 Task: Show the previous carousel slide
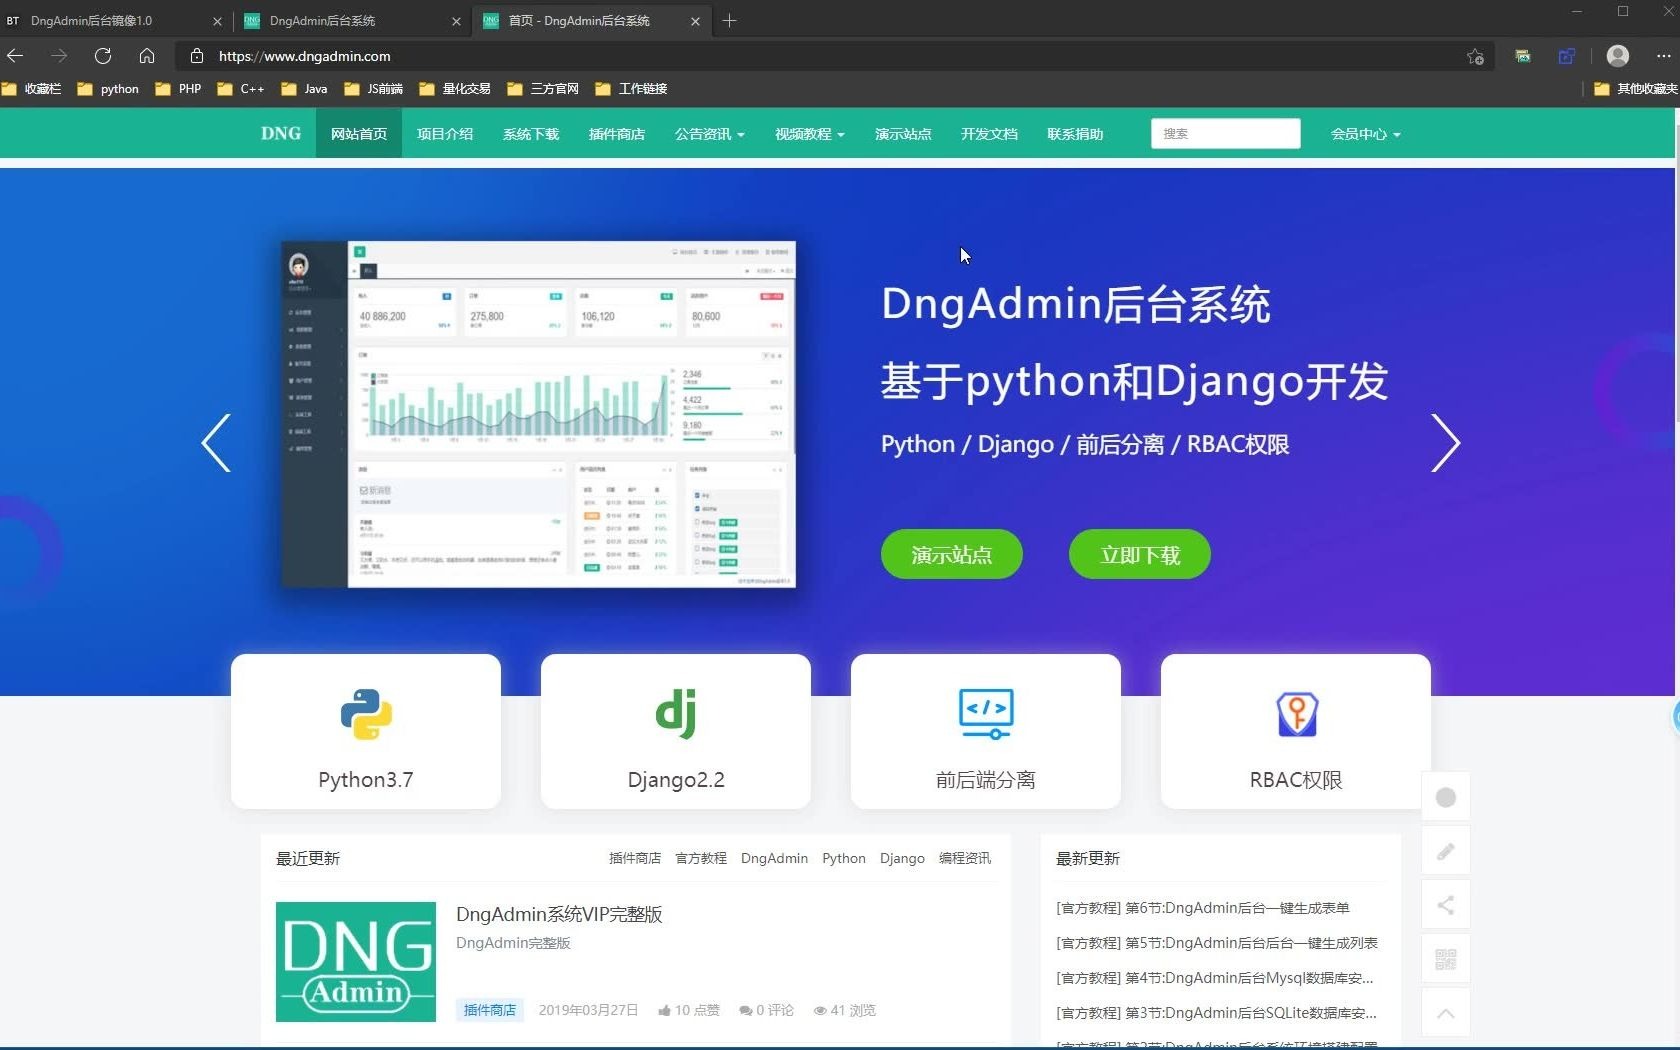pyautogui.click(x=216, y=443)
